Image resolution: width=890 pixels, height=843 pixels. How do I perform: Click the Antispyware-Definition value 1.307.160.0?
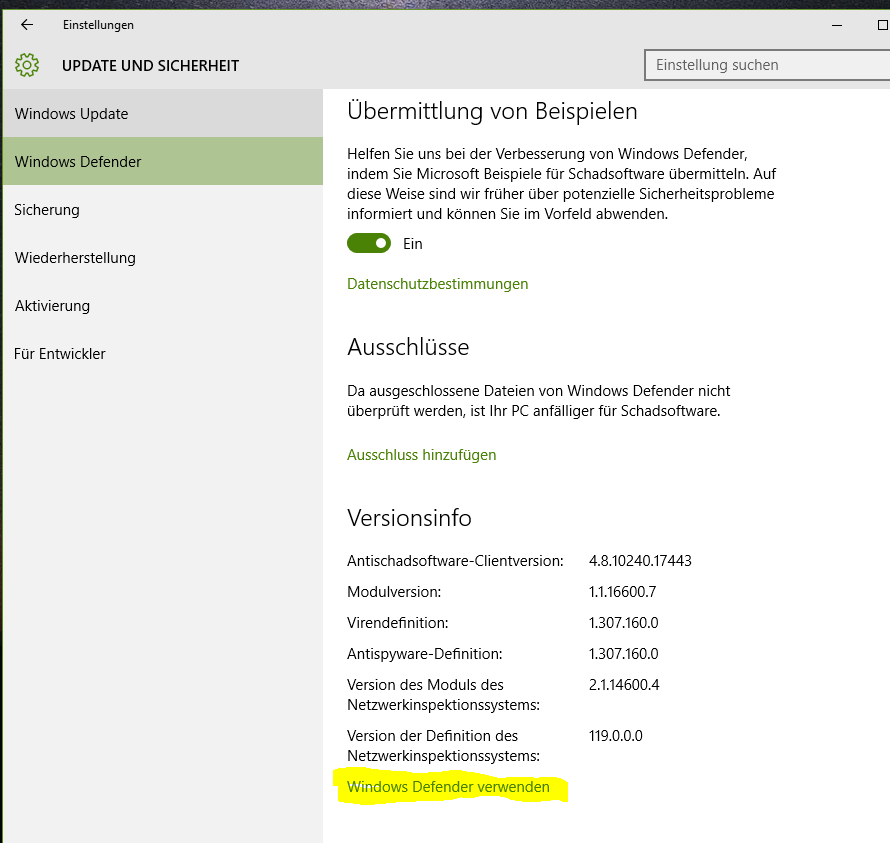pos(623,654)
